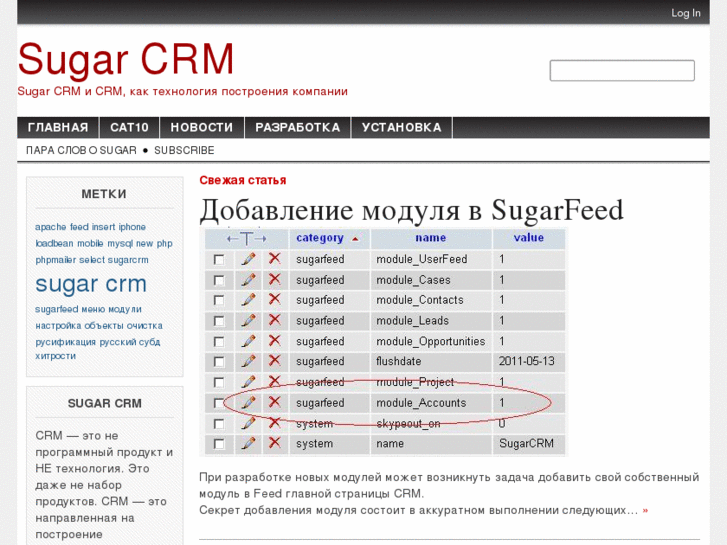The image size is (727, 545).
Task: Edit pencil icon for system name row
Action: click(249, 443)
